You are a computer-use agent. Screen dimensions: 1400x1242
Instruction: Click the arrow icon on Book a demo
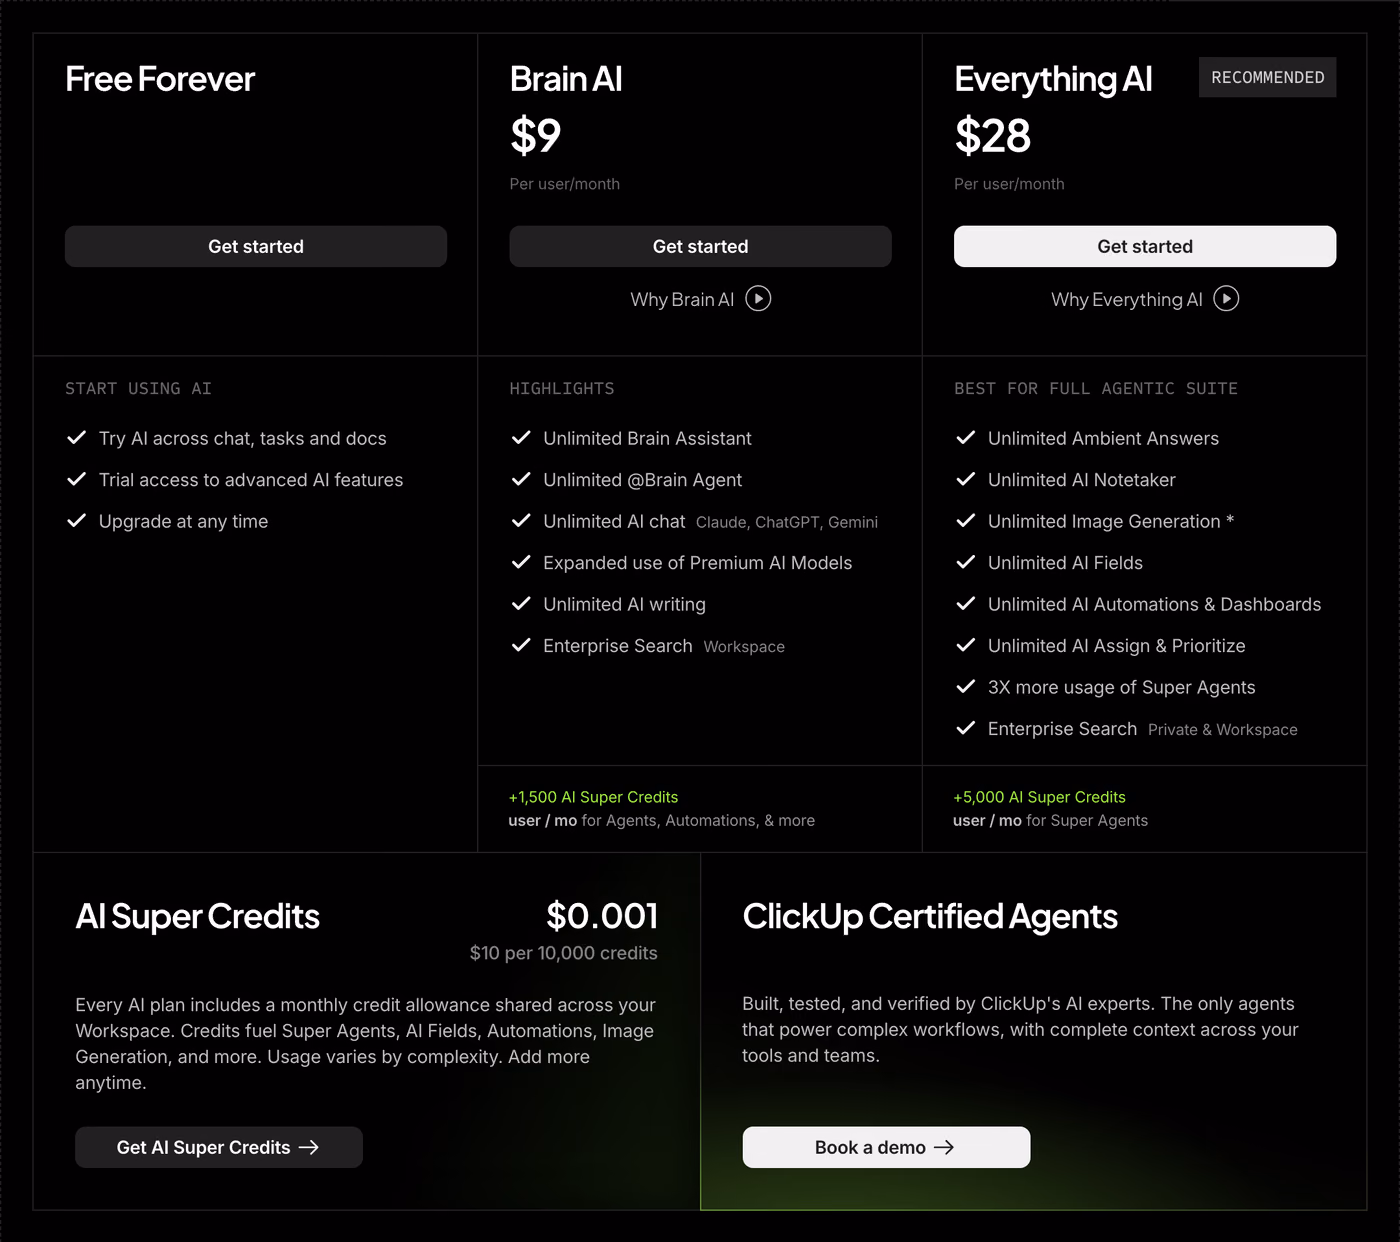pos(944,1147)
